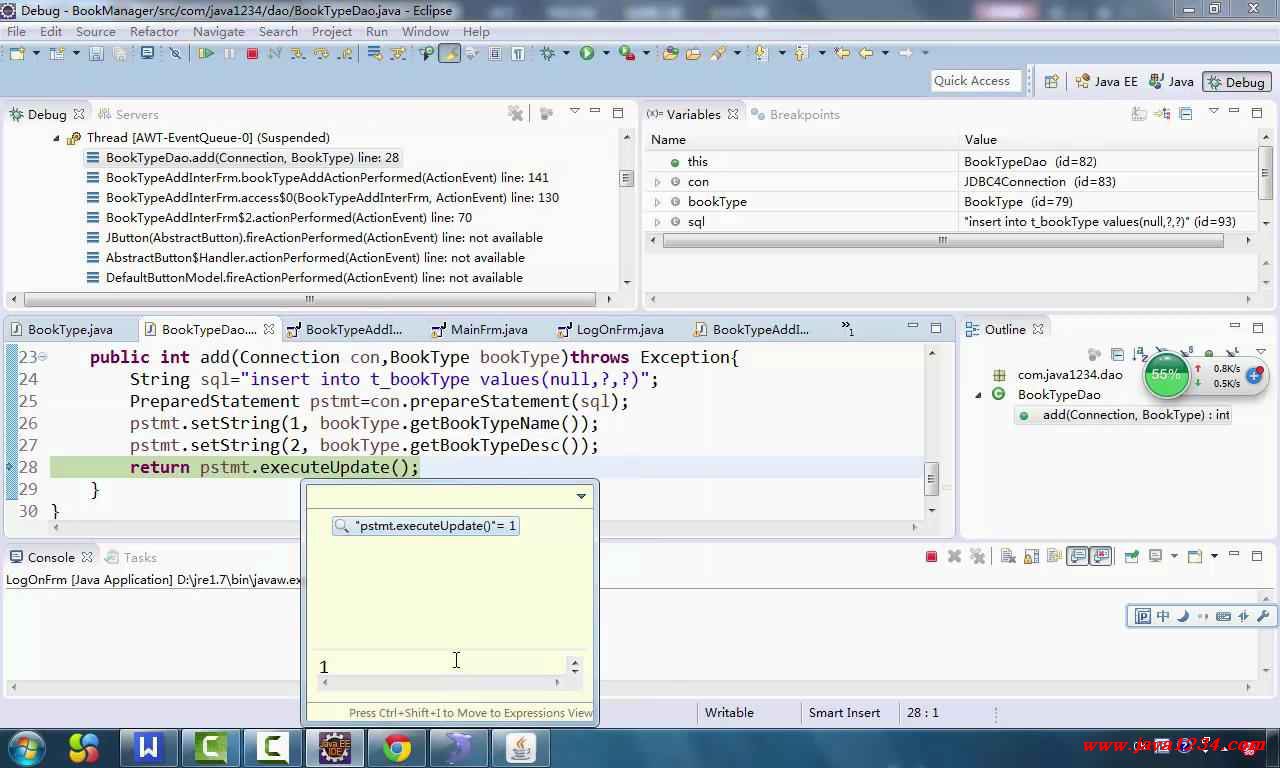Screen dimensions: 1280x768
Task: Open the Navigate menu
Action: tap(219, 31)
